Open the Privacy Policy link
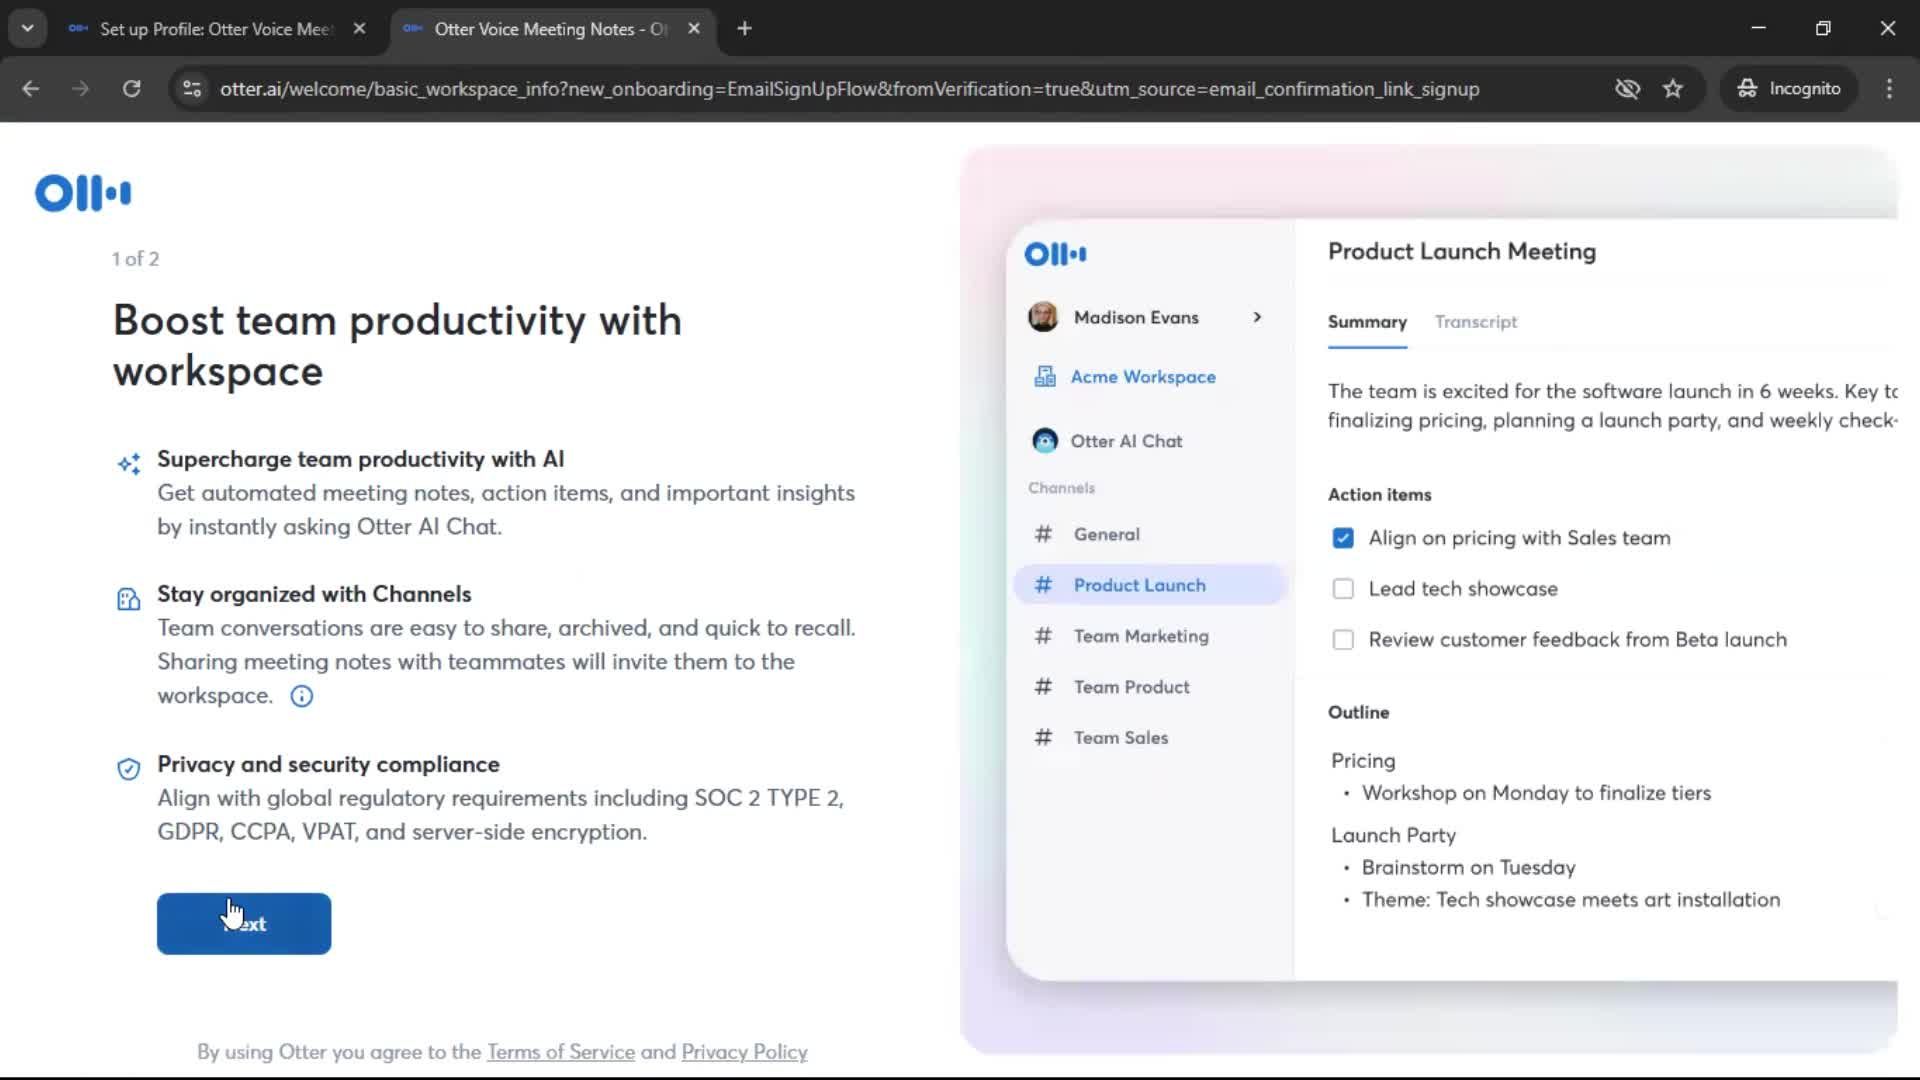 click(744, 1052)
